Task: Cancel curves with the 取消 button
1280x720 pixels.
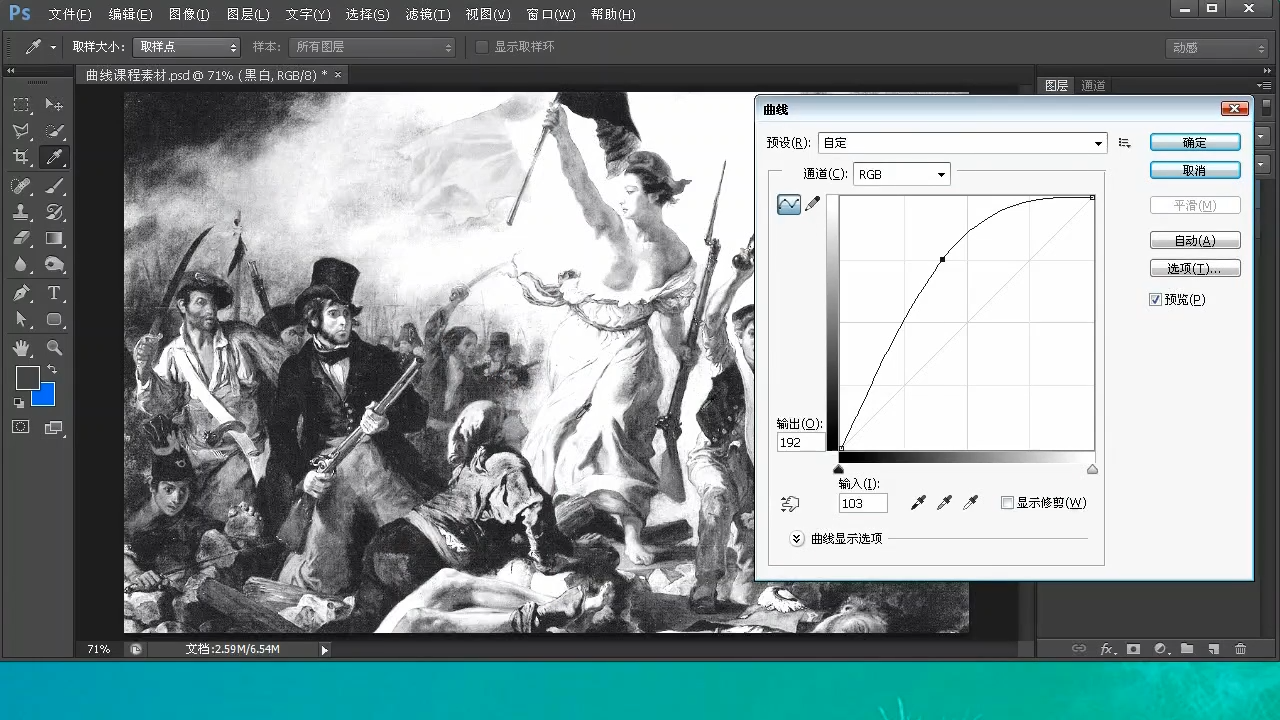Action: click(1195, 171)
